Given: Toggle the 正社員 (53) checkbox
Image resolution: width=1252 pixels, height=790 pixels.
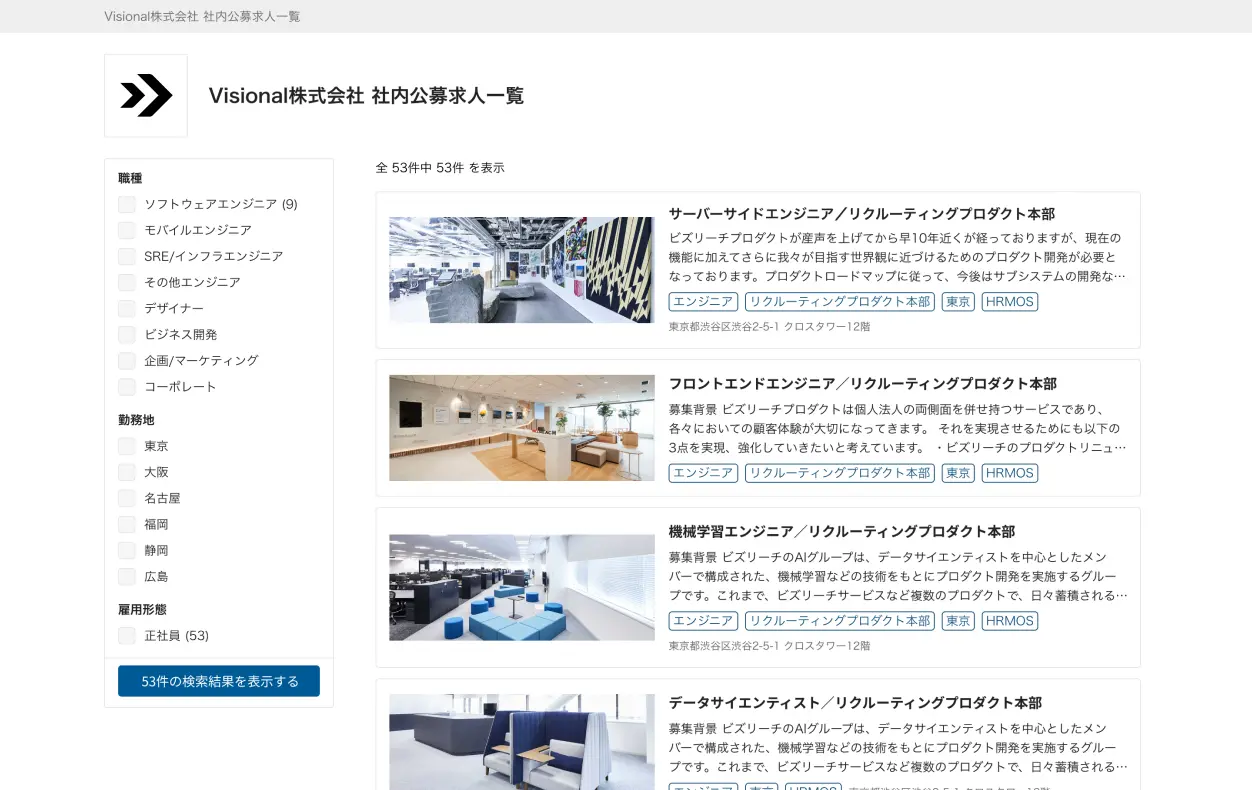Looking at the screenshot, I should (x=127, y=635).
